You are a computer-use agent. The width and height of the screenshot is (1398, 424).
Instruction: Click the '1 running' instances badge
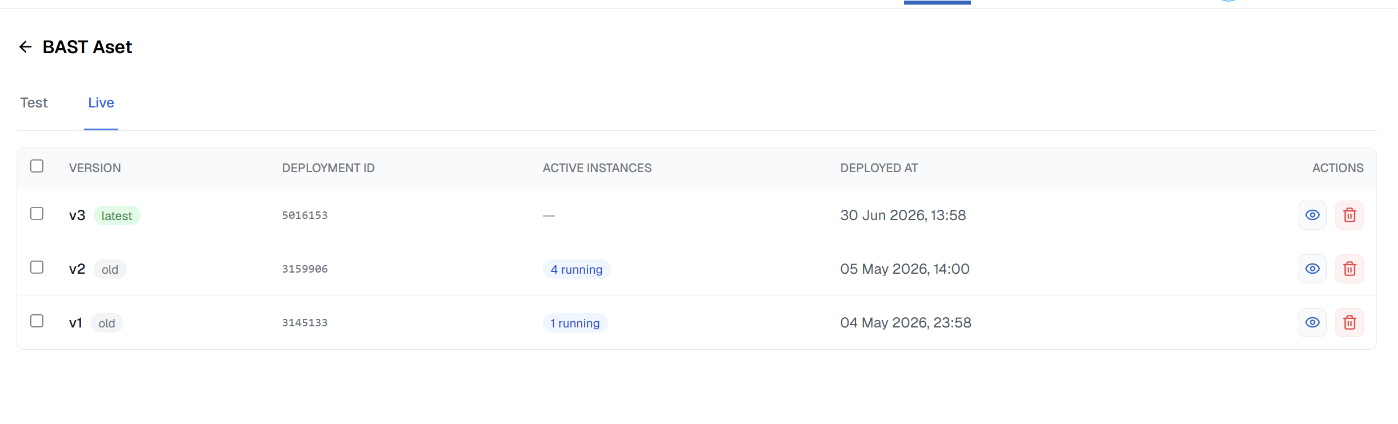point(575,323)
